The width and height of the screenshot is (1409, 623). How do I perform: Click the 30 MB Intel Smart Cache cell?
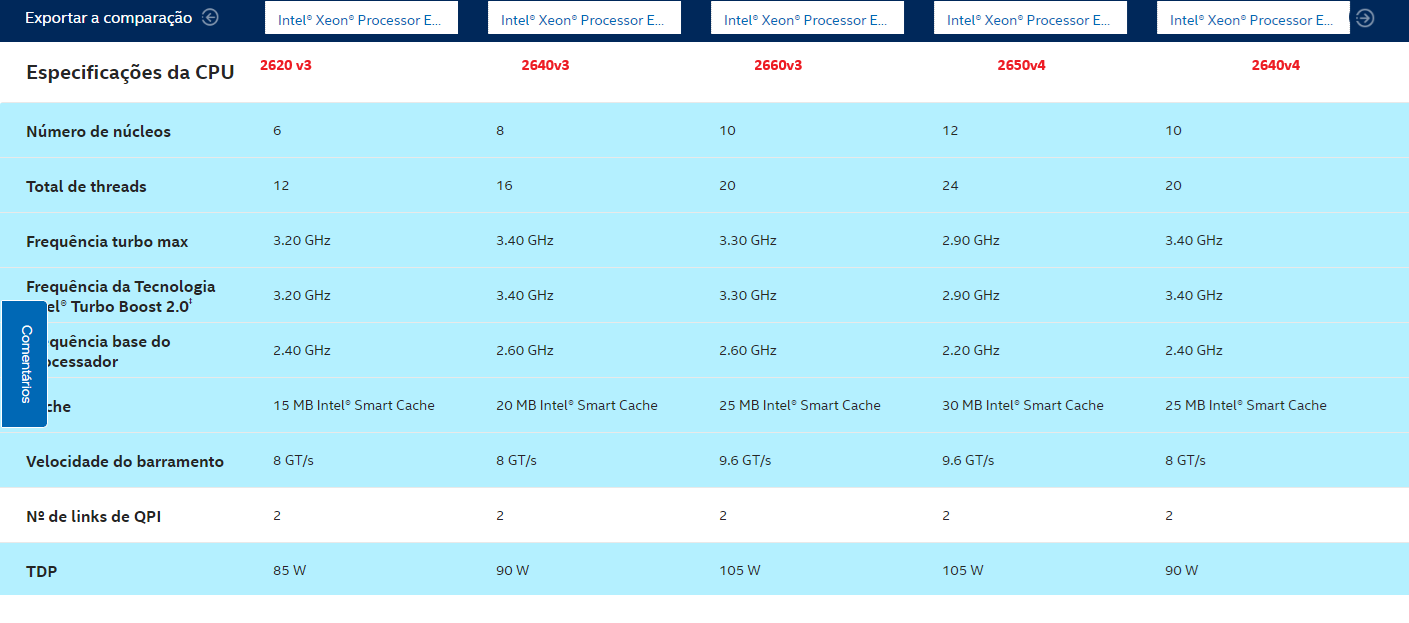pyautogui.click(x=1022, y=405)
